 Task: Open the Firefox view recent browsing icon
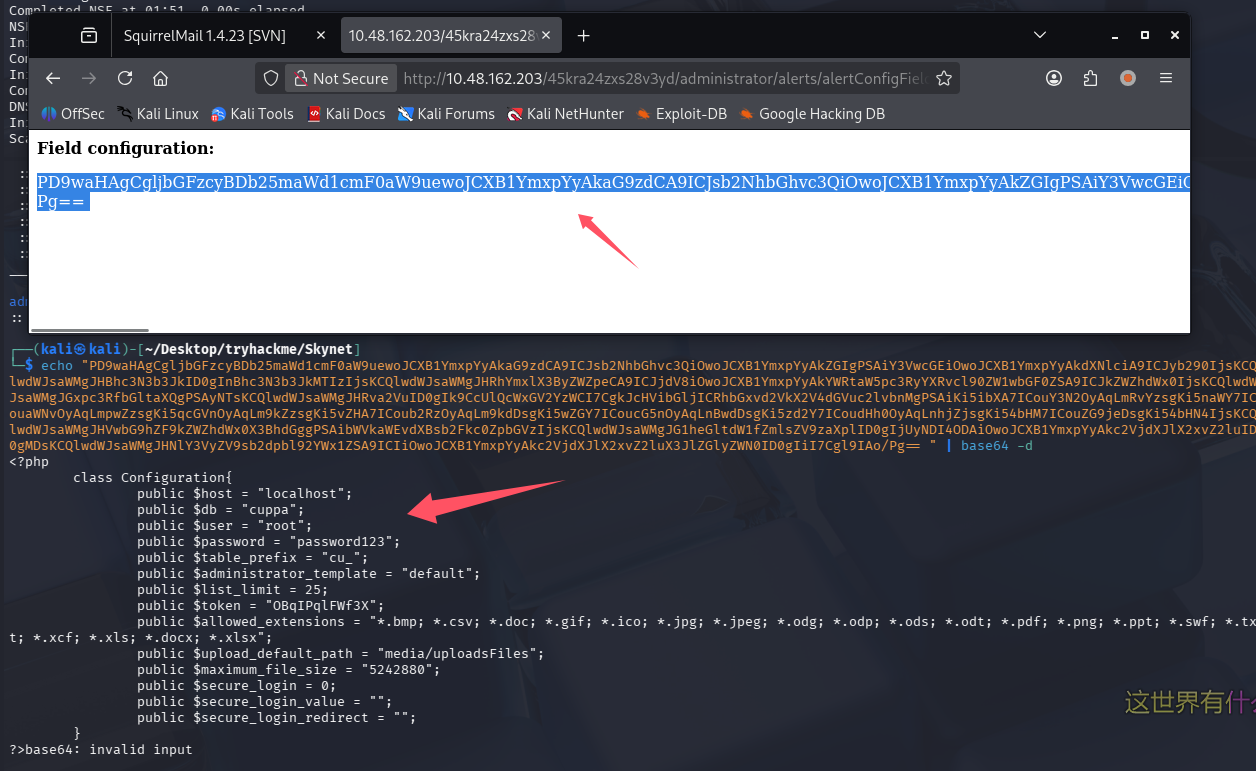(x=89, y=35)
